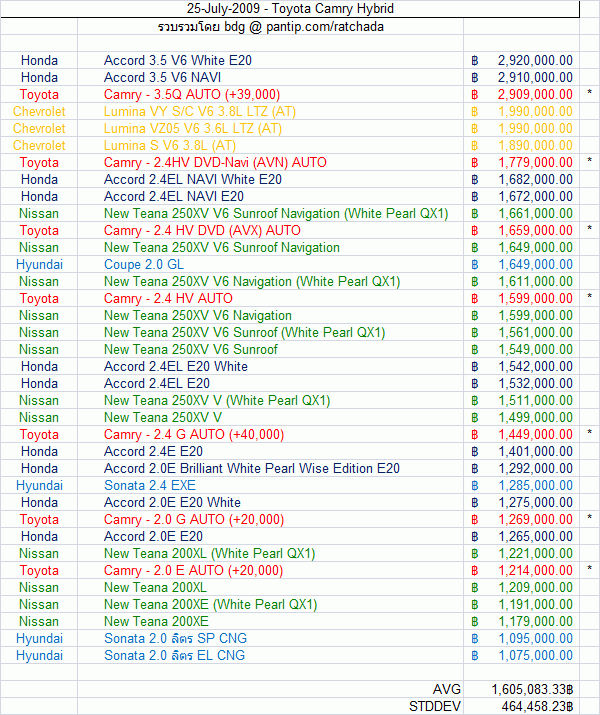Click the Sonata 2.0 EL CNG cell

click(175, 655)
